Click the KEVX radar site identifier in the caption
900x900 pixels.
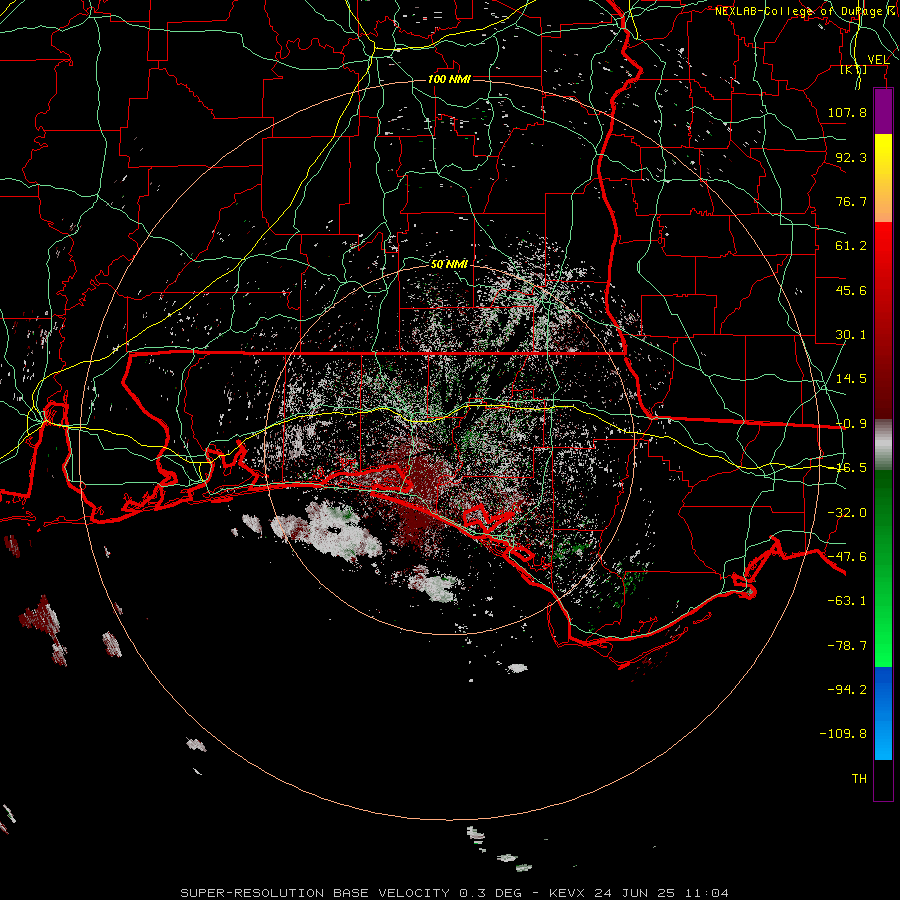[x=567, y=893]
